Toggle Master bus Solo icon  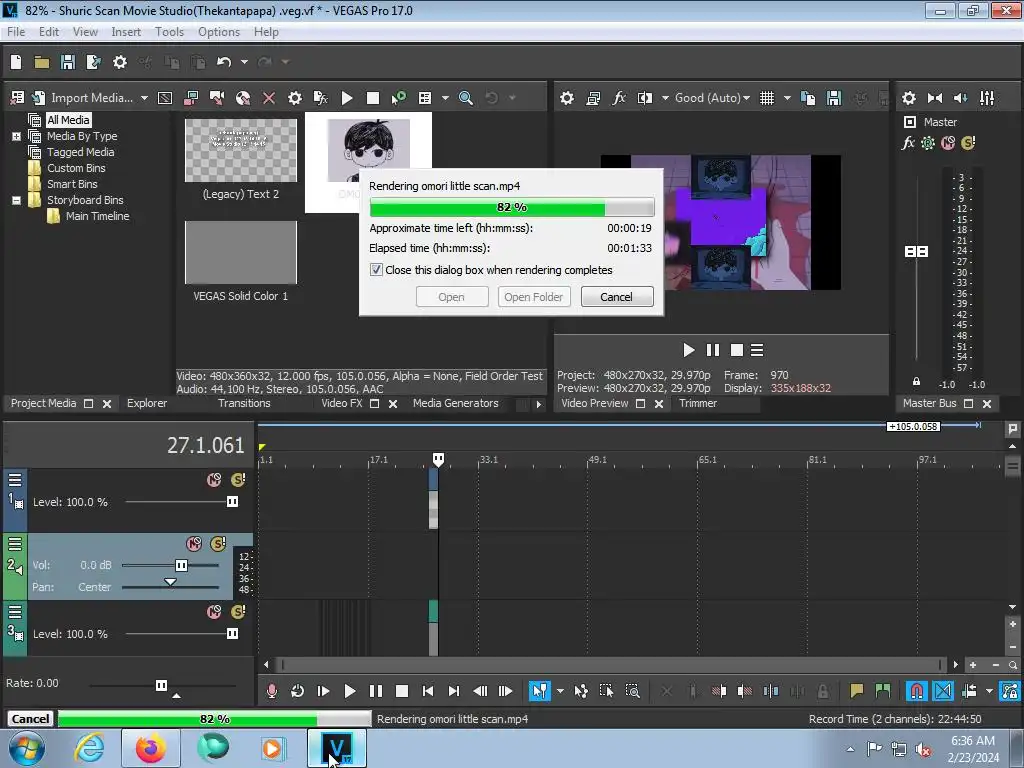[x=968, y=143]
